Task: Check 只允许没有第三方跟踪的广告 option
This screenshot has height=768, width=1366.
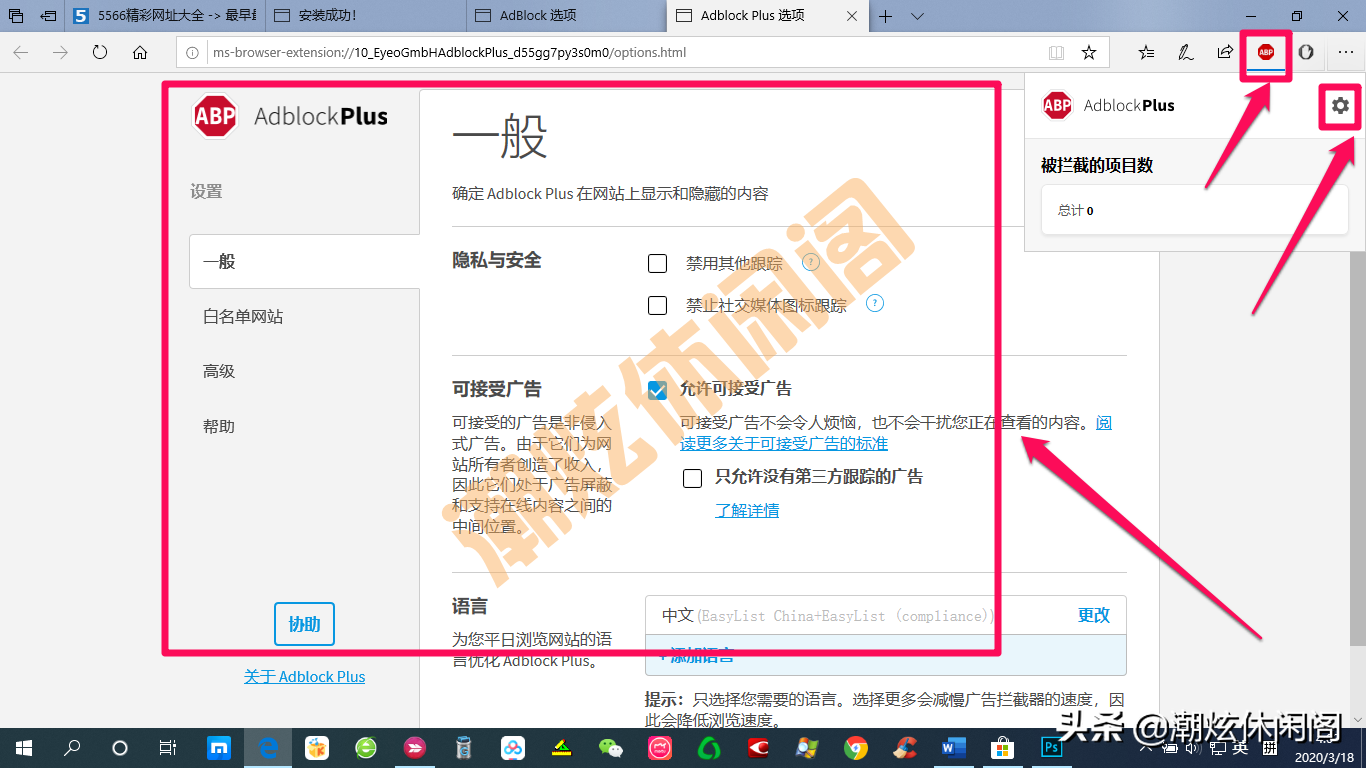Action: 692,478
